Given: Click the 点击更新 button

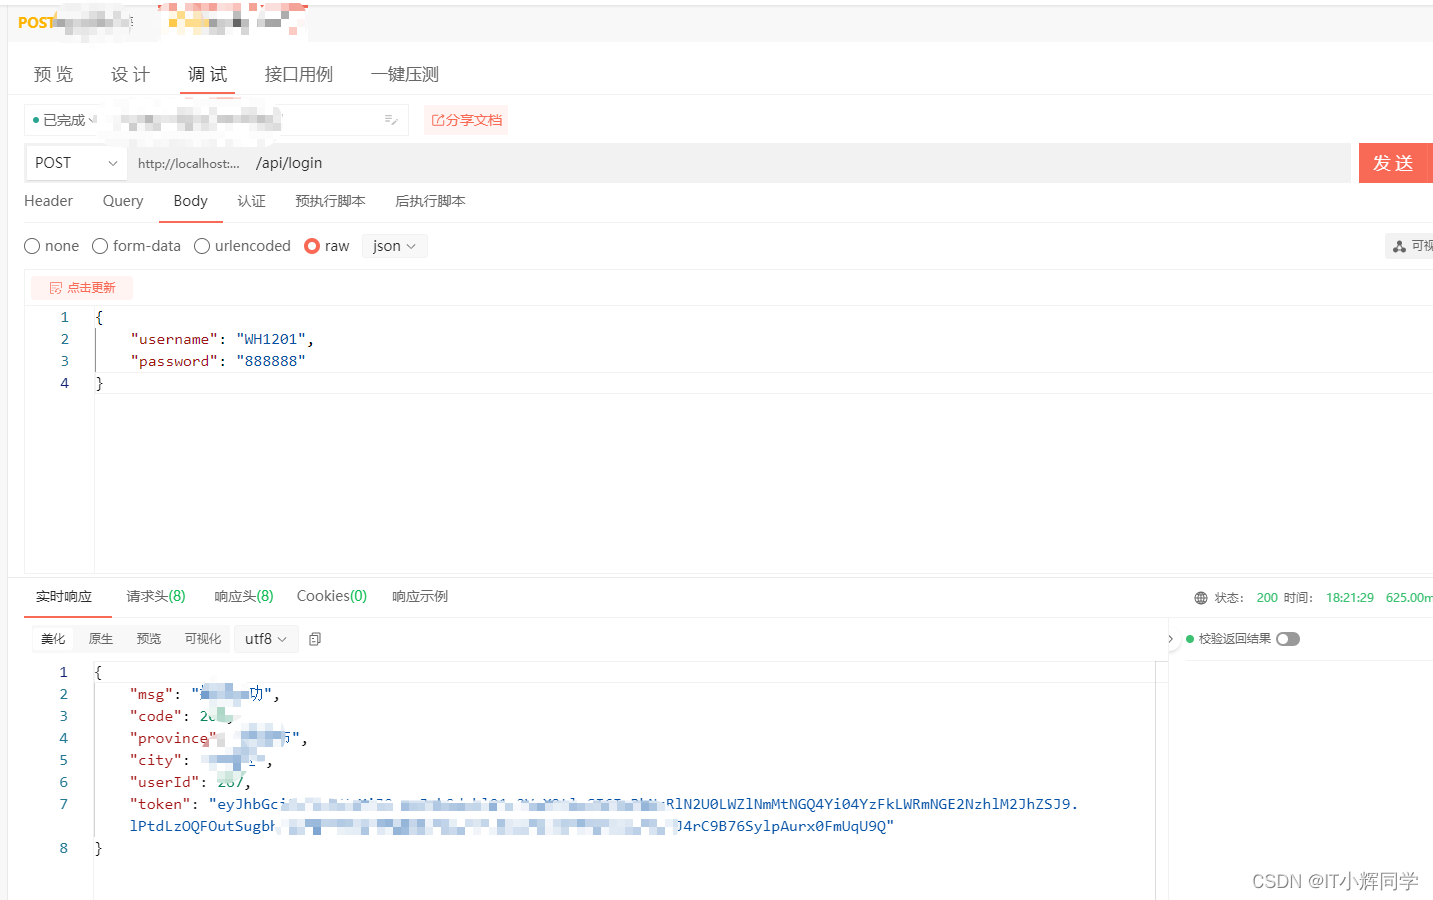Looking at the screenshot, I should click(x=82, y=288).
